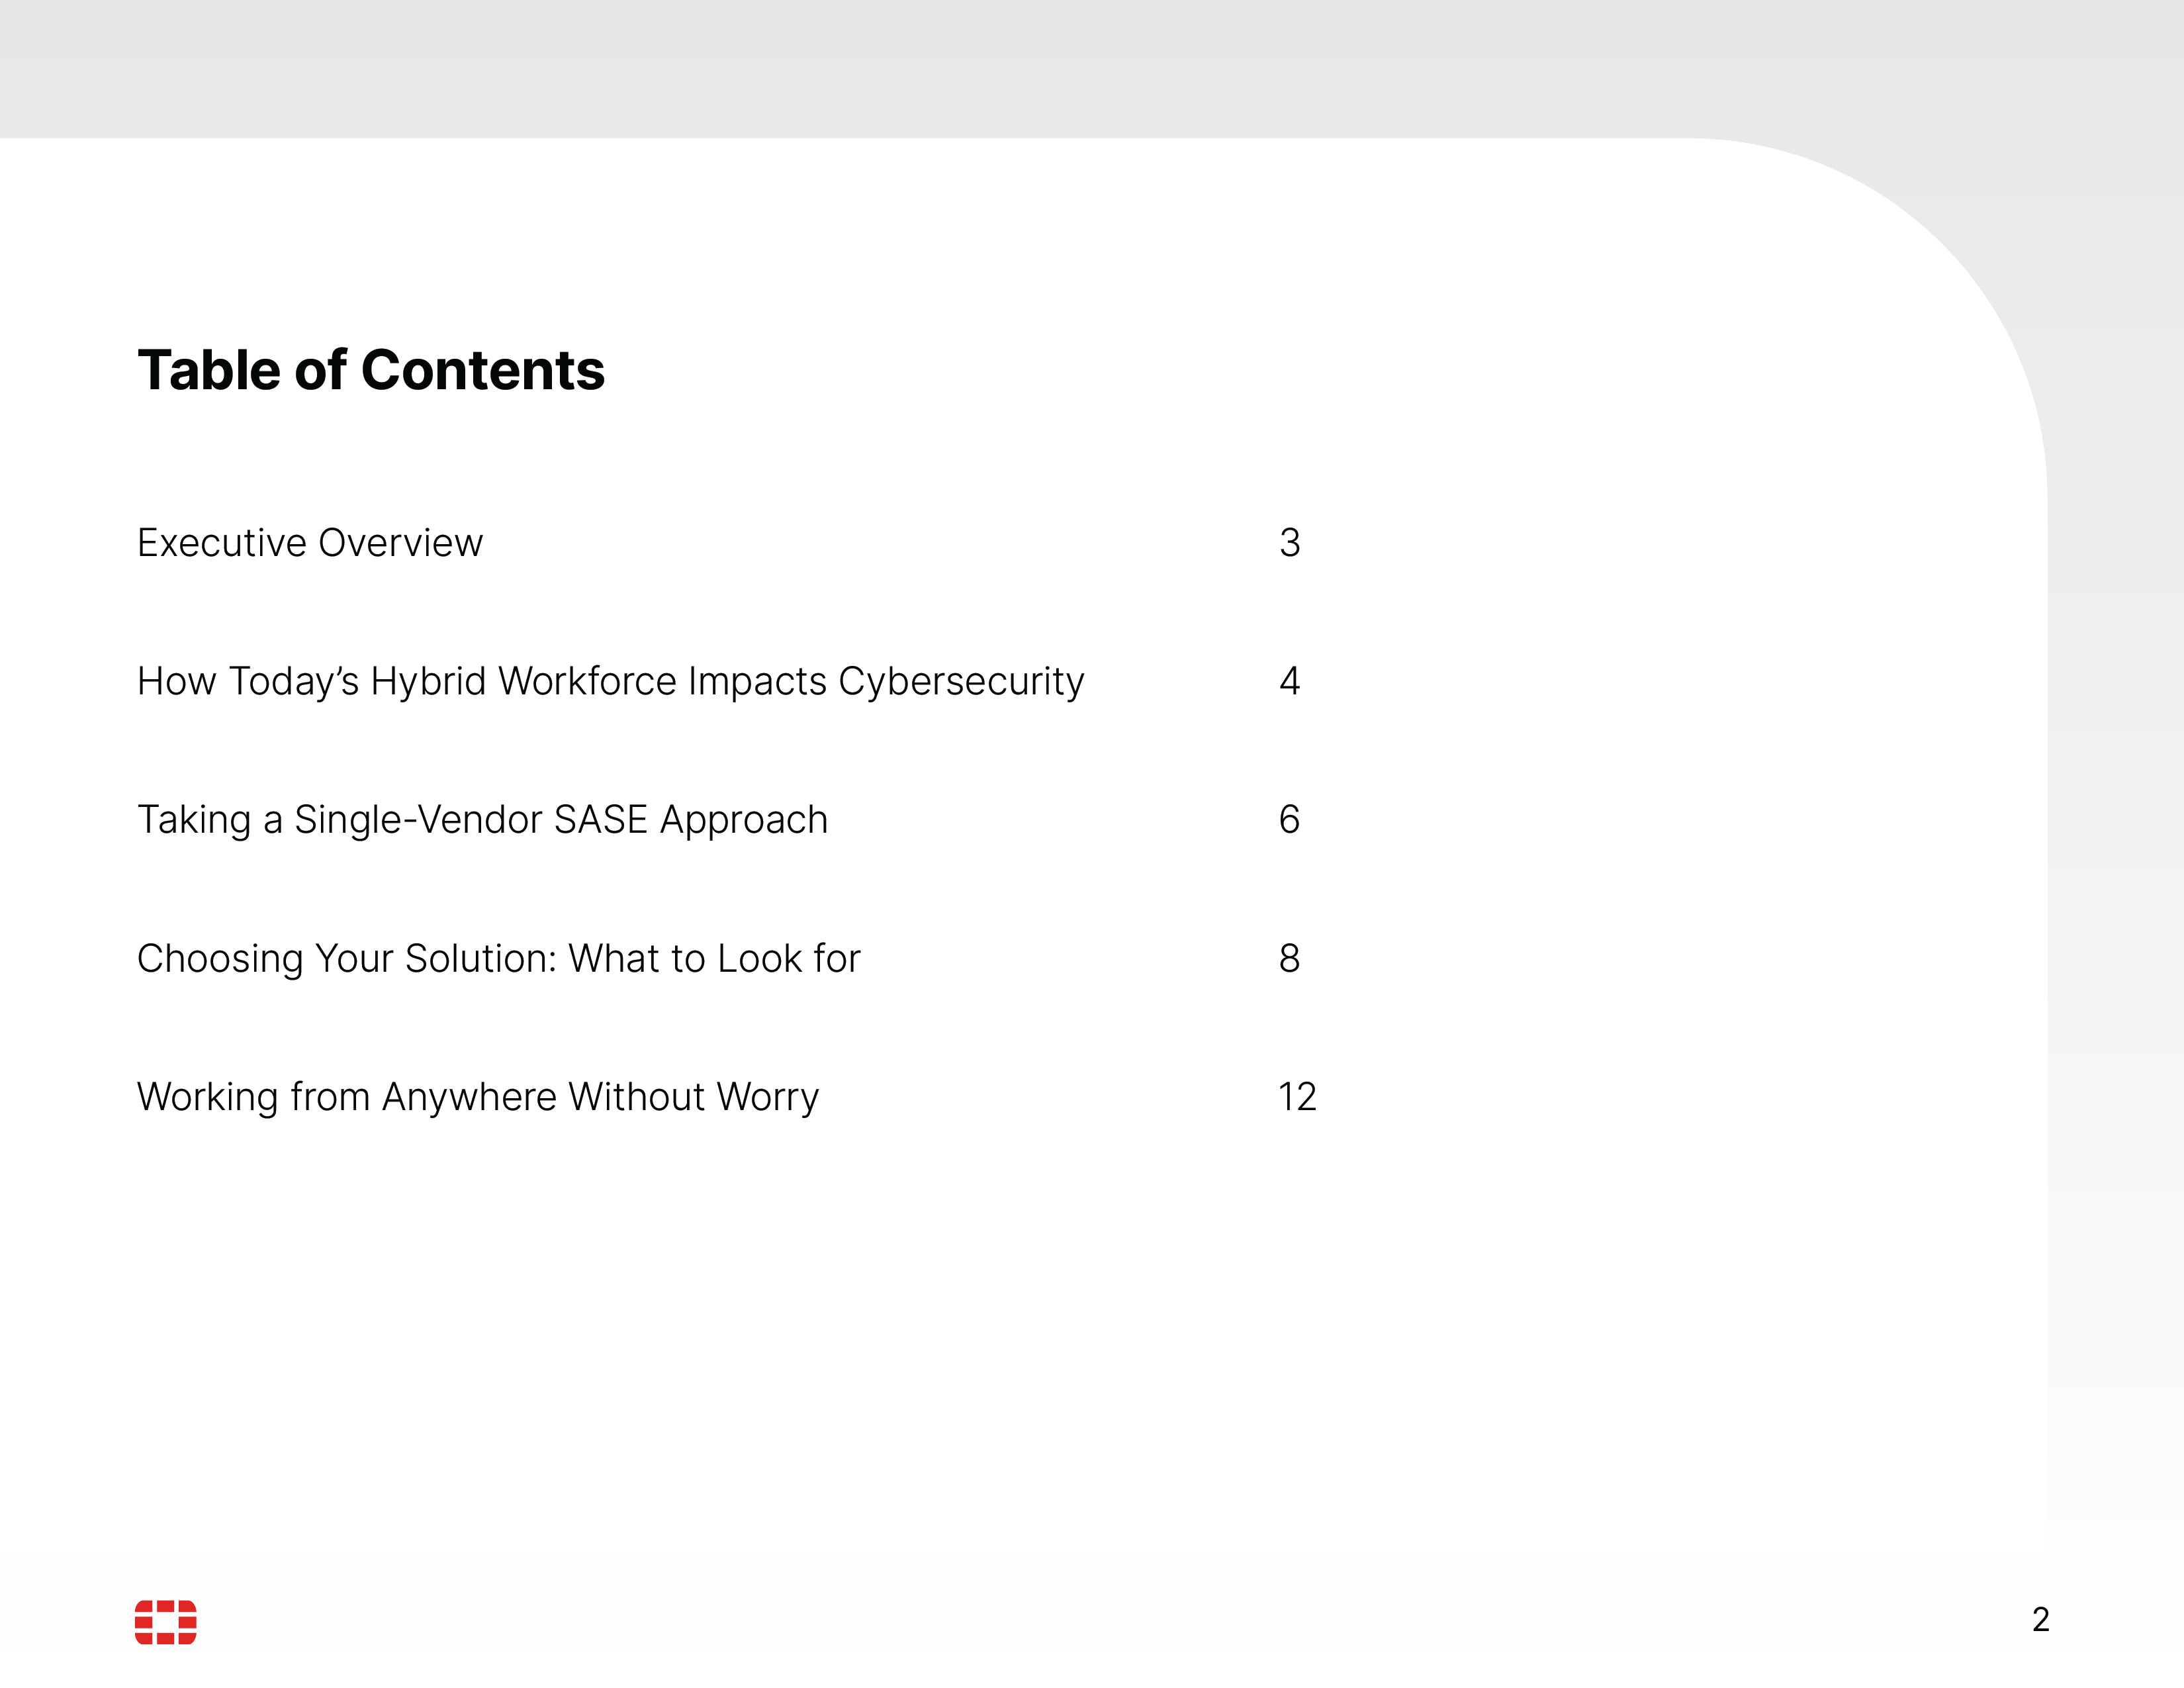Viewport: 2184px width, 1688px height.
Task: Click the red Fortinet logo icon
Action: [166, 1621]
